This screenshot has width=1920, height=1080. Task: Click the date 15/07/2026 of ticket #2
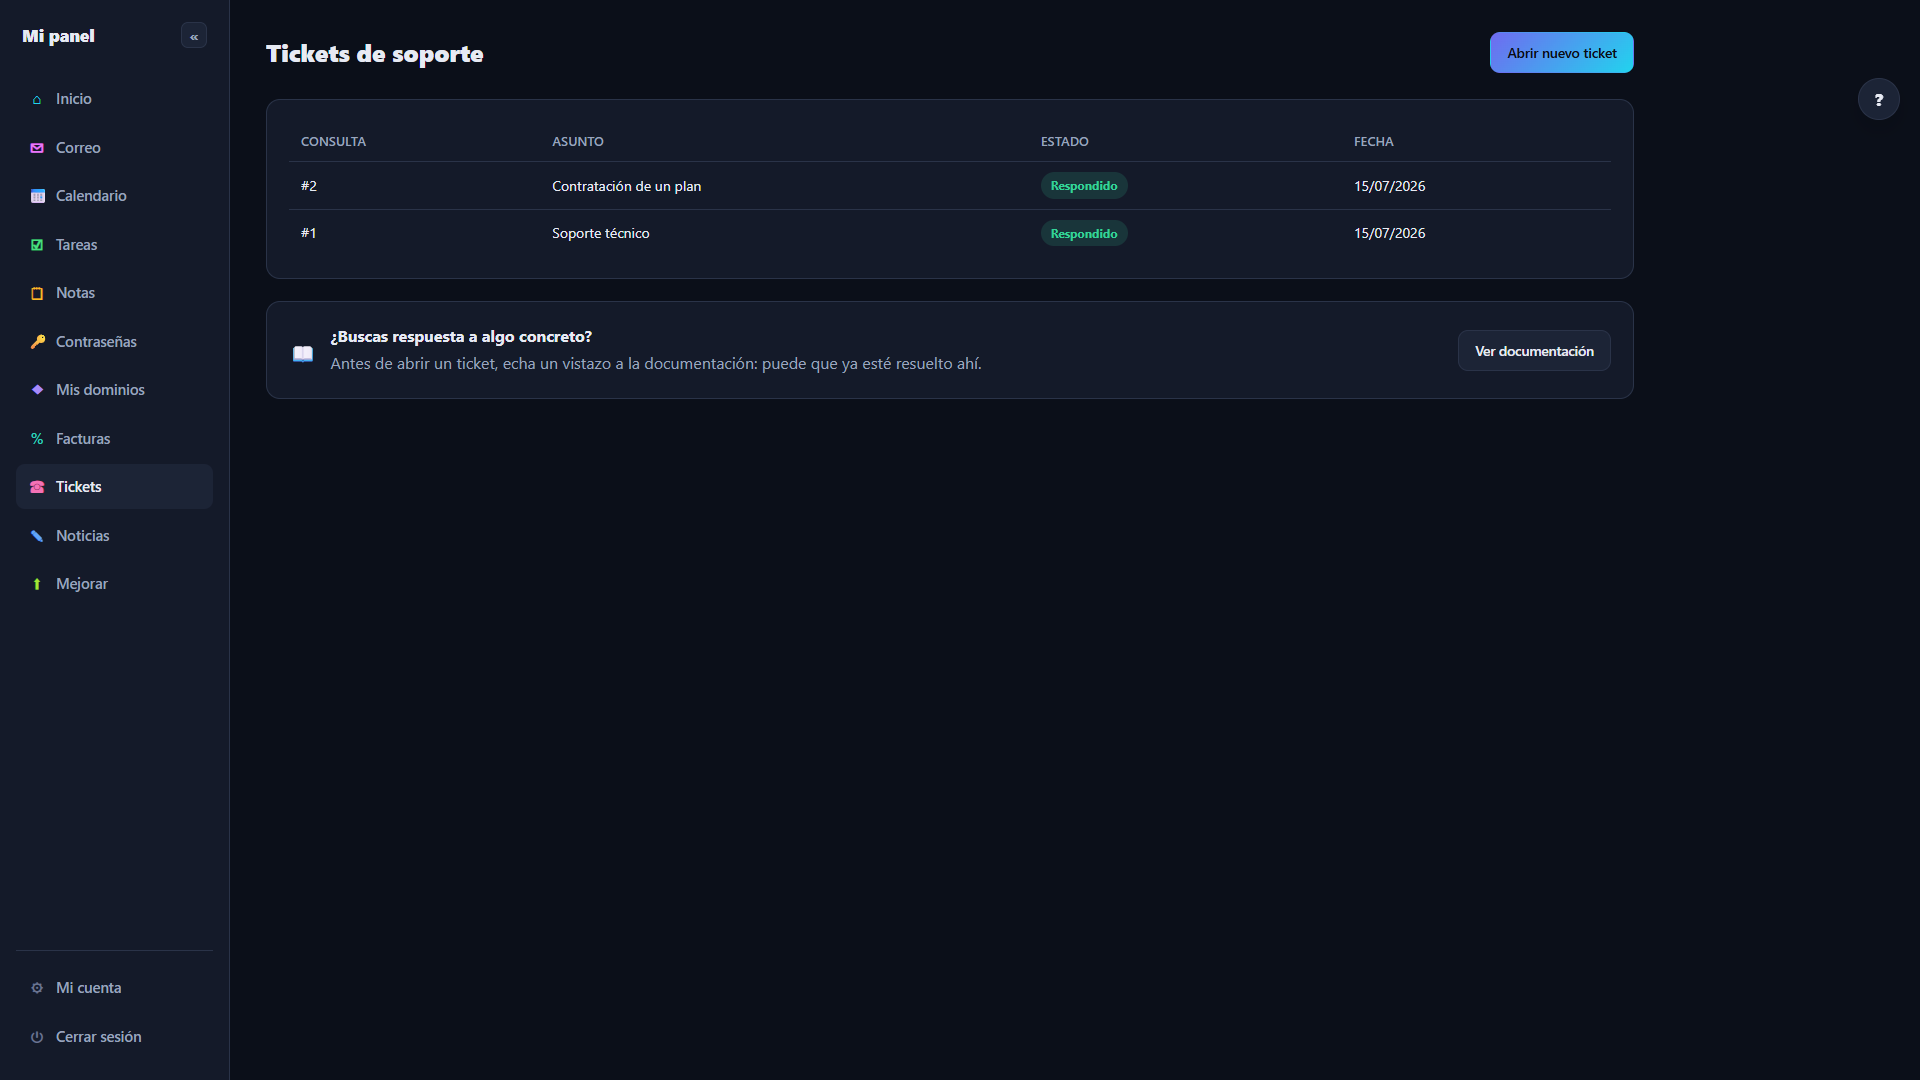pyautogui.click(x=1389, y=186)
